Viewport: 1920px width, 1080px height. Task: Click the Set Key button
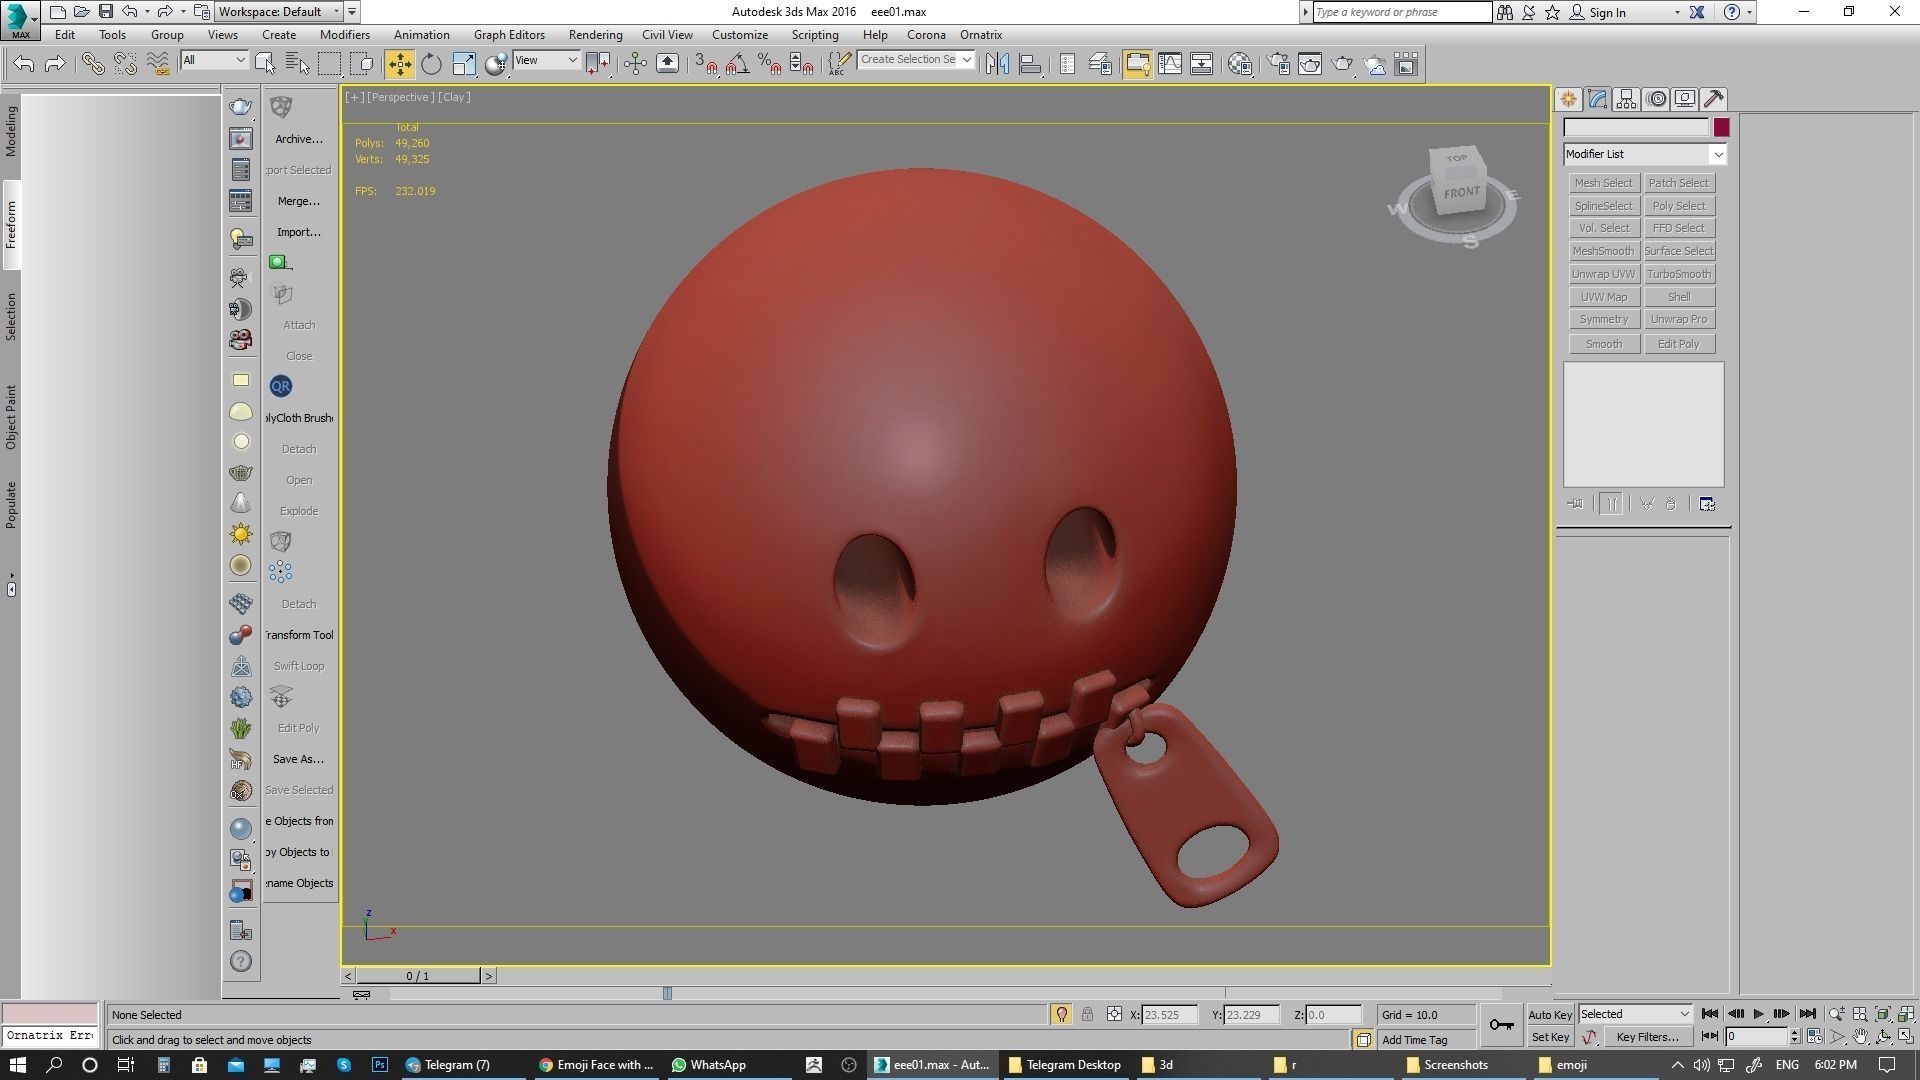[x=1550, y=1037]
